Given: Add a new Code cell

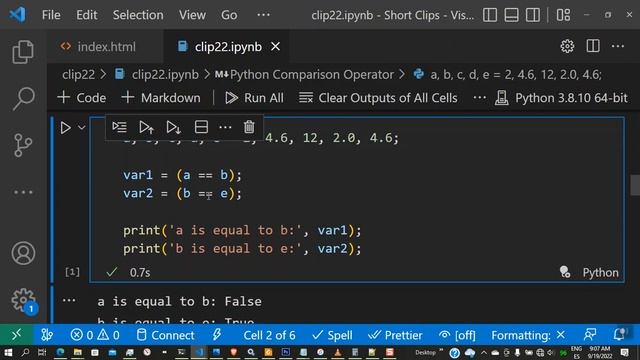Looking at the screenshot, I should [82, 98].
